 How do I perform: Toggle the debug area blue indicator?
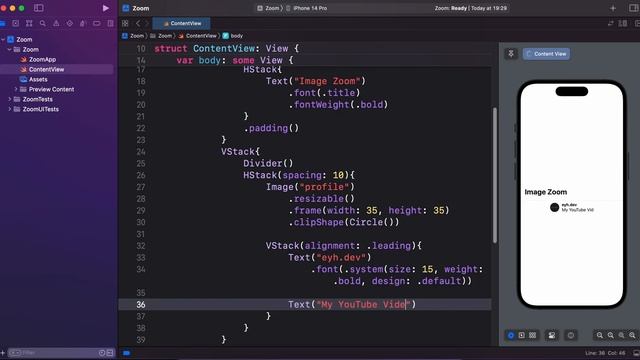click(127, 353)
